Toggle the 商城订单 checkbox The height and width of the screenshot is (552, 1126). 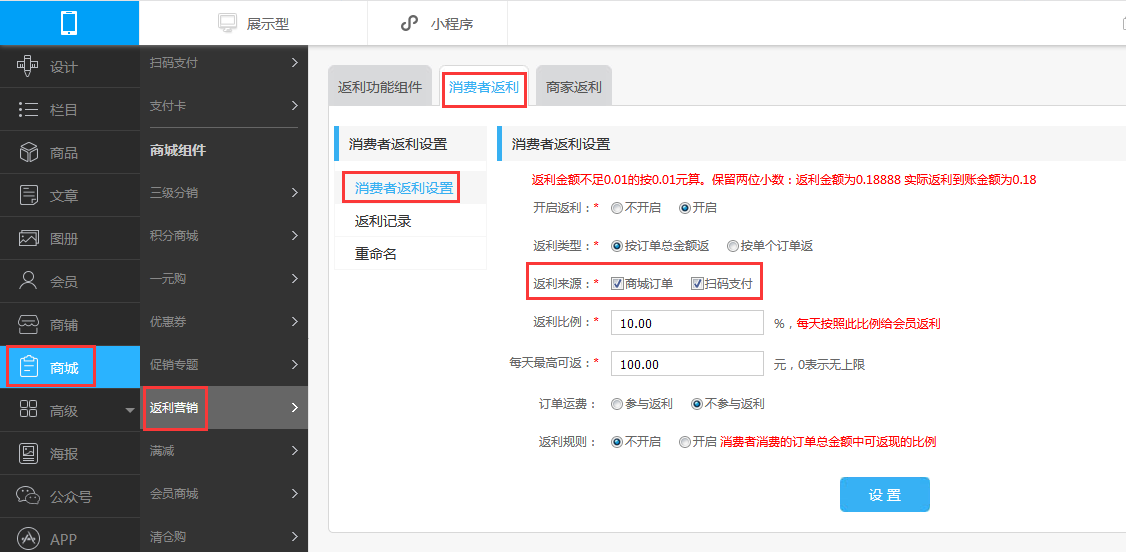point(617,284)
